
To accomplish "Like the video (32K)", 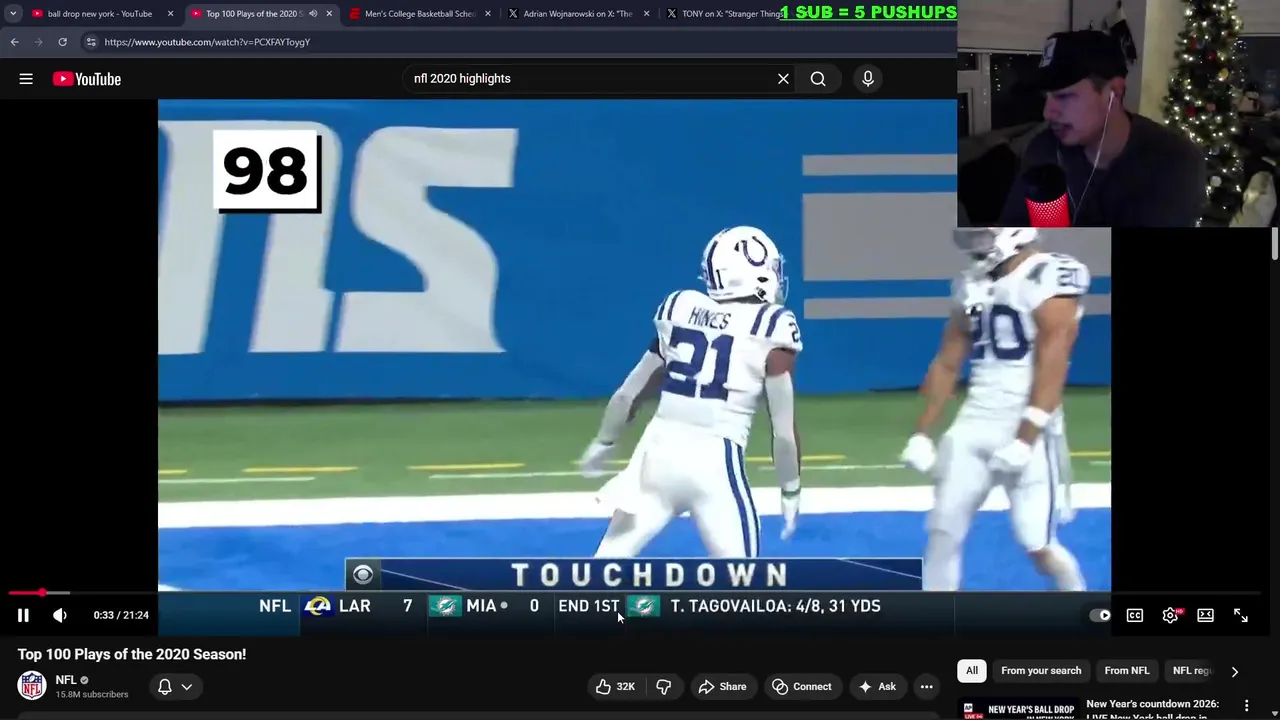I will point(615,686).
